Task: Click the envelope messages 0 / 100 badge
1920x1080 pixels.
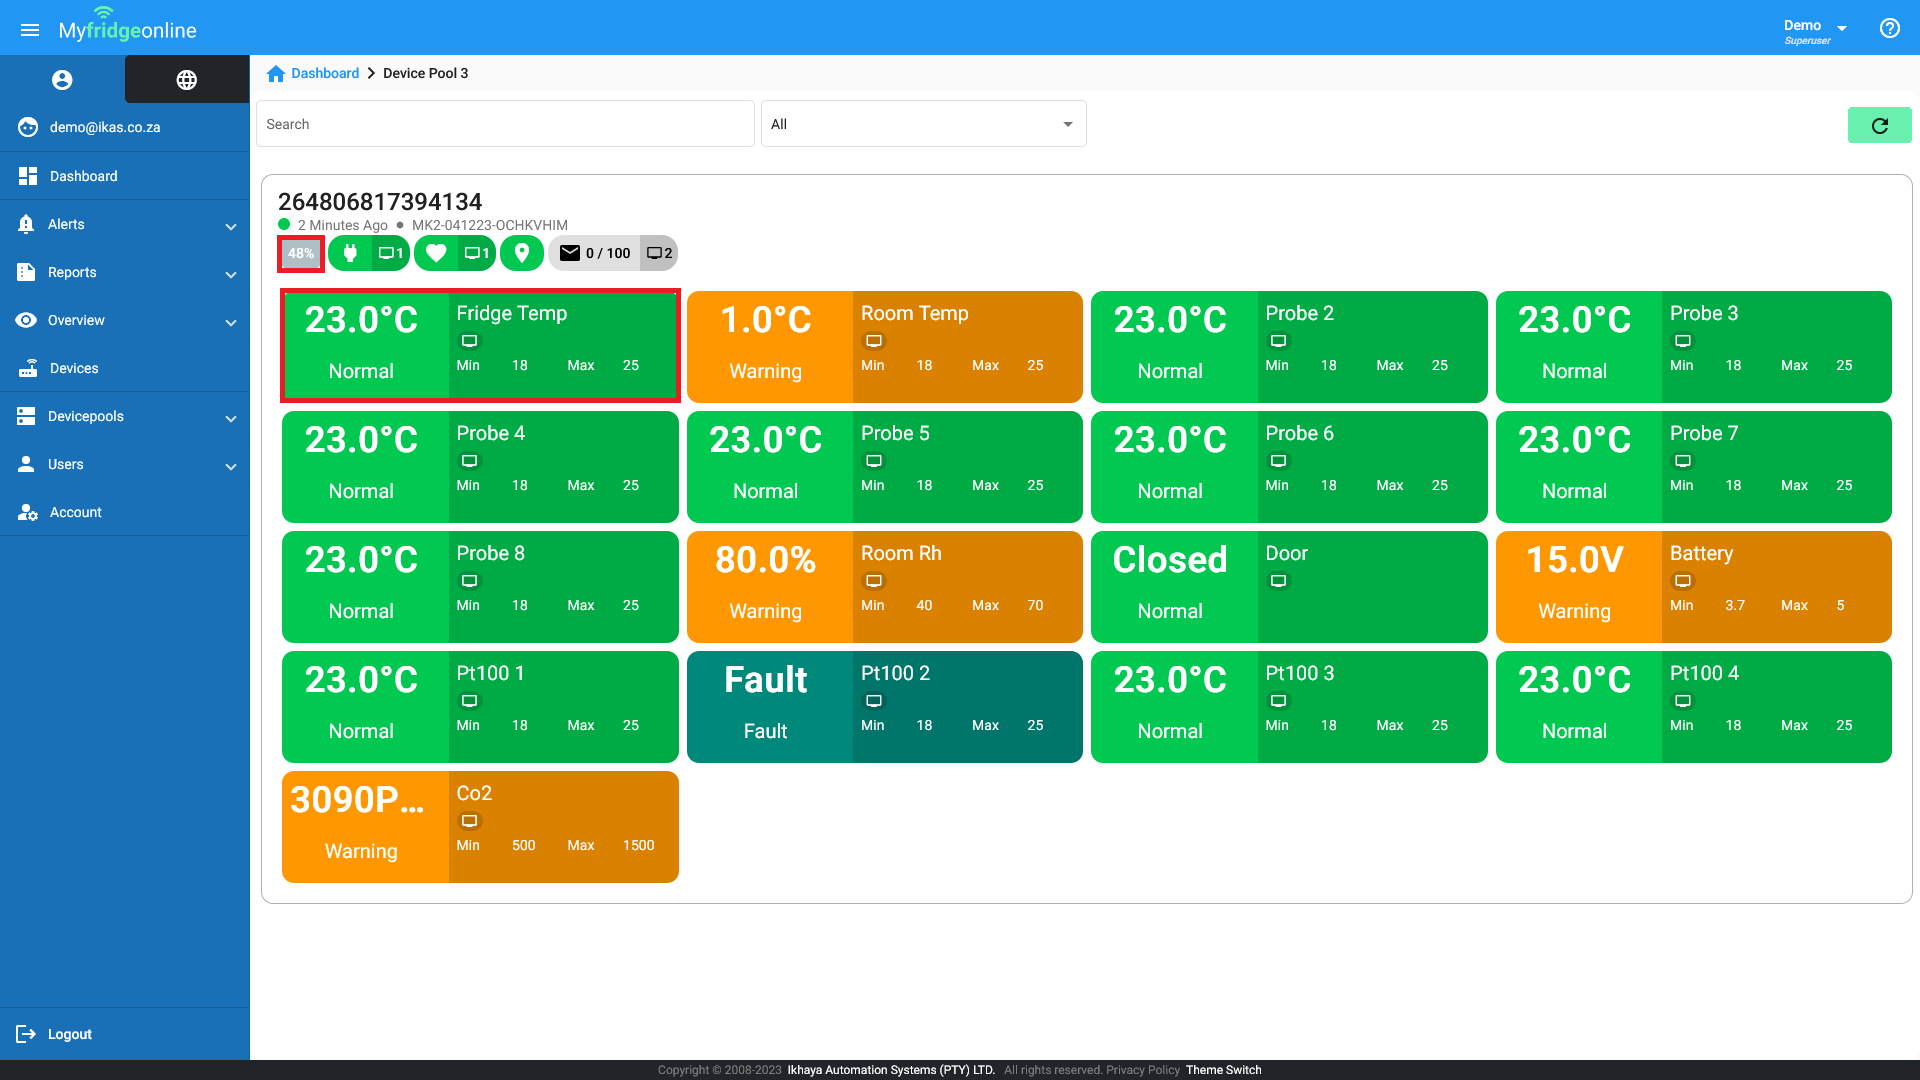Action: pos(594,253)
